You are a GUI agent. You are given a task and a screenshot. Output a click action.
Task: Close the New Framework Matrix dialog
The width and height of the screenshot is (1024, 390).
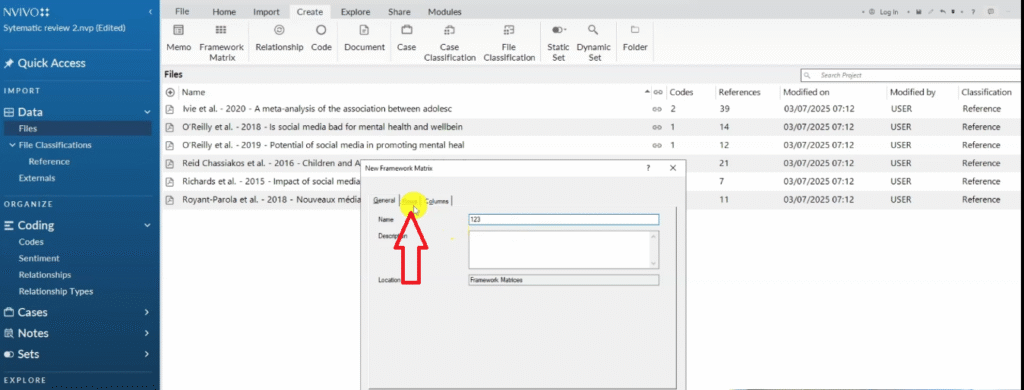673,168
